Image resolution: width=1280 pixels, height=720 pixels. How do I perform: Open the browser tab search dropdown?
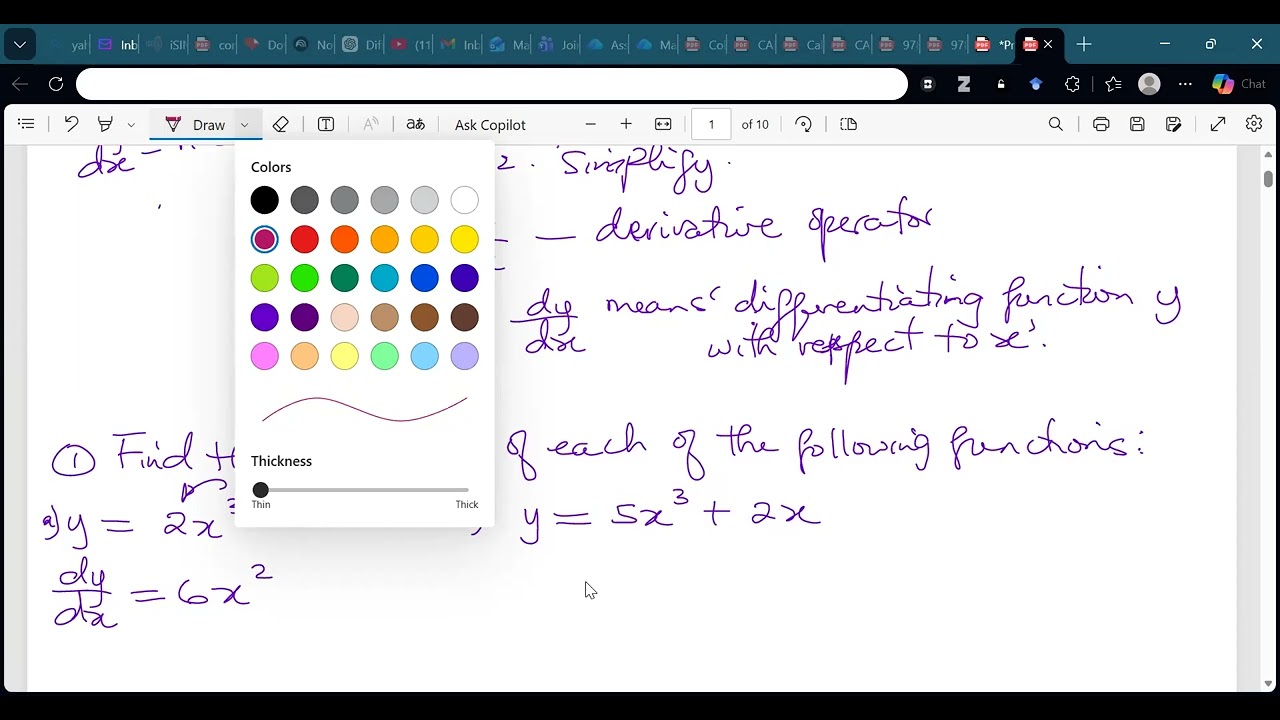coord(20,44)
